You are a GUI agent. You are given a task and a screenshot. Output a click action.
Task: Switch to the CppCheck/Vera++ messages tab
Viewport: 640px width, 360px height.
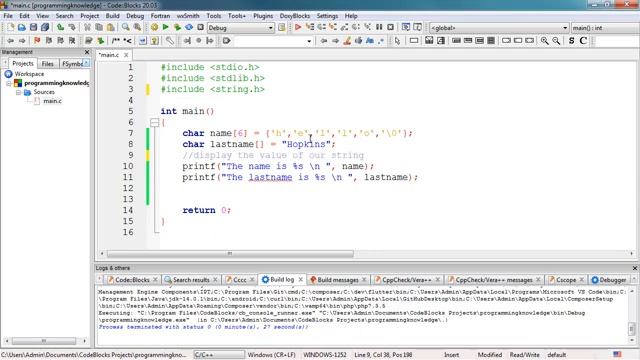pos(494,280)
